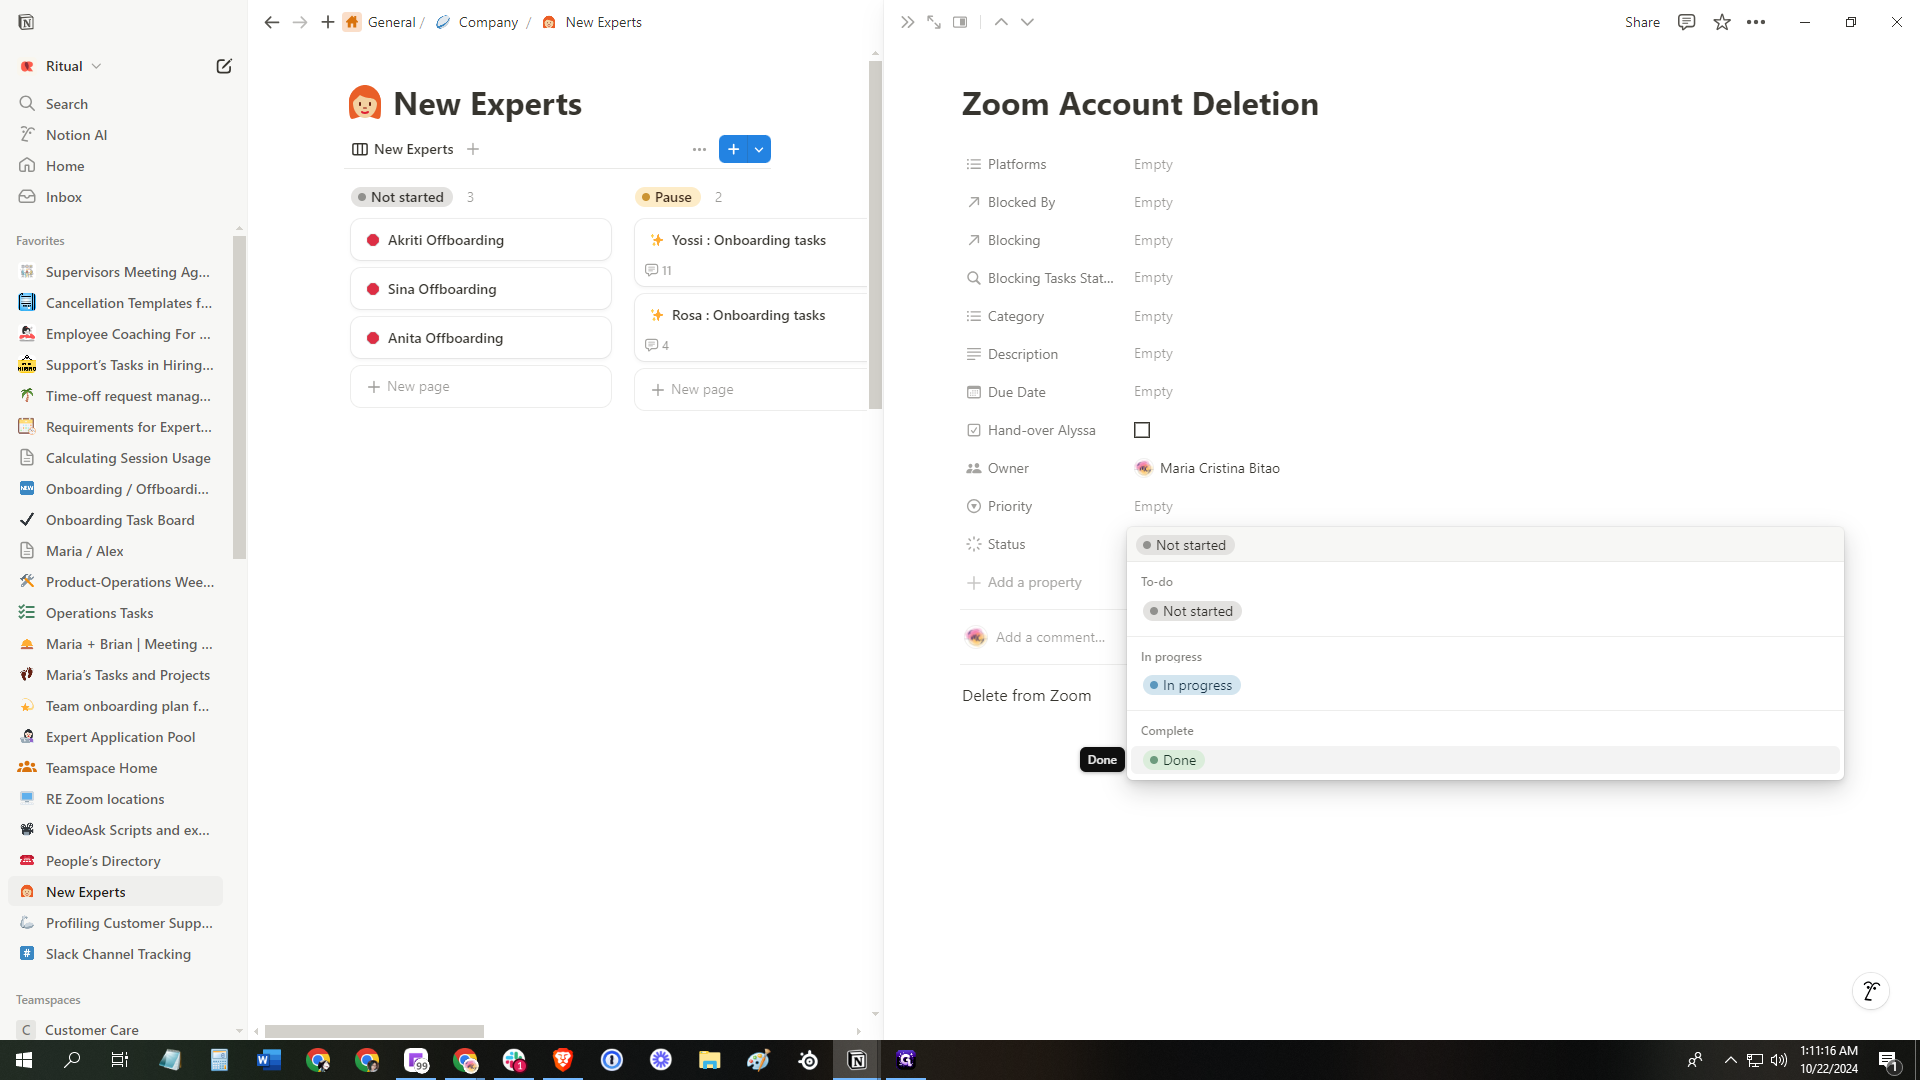Click the Zoom Account Deletion title
Screen dimensions: 1920x1080
[1140, 104]
